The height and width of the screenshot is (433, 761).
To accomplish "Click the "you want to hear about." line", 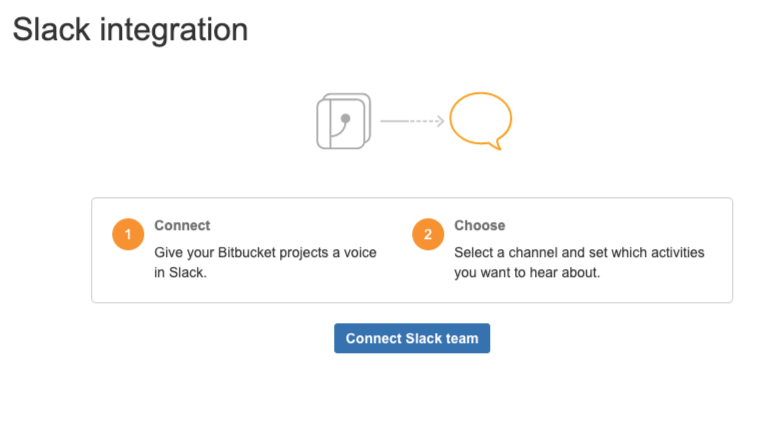I will click(527, 273).
